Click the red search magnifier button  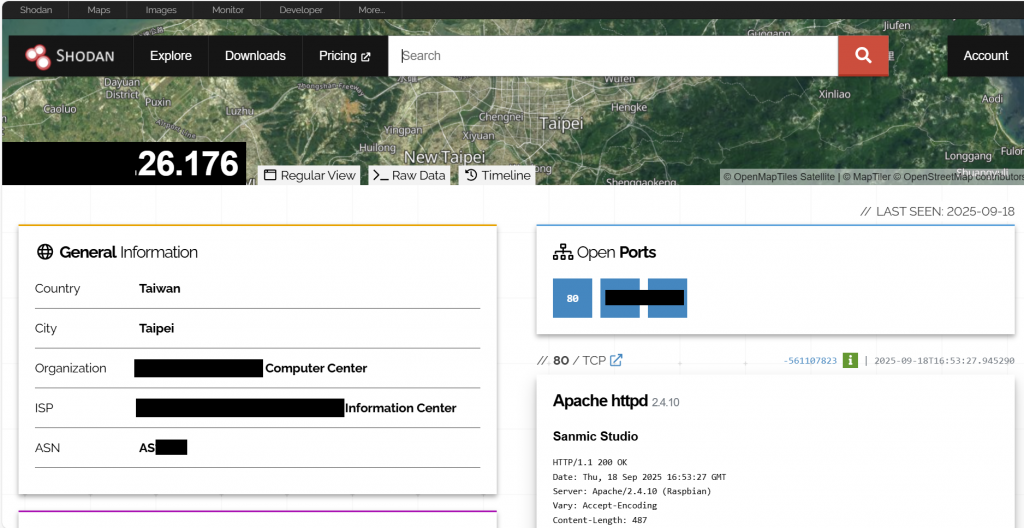point(863,56)
